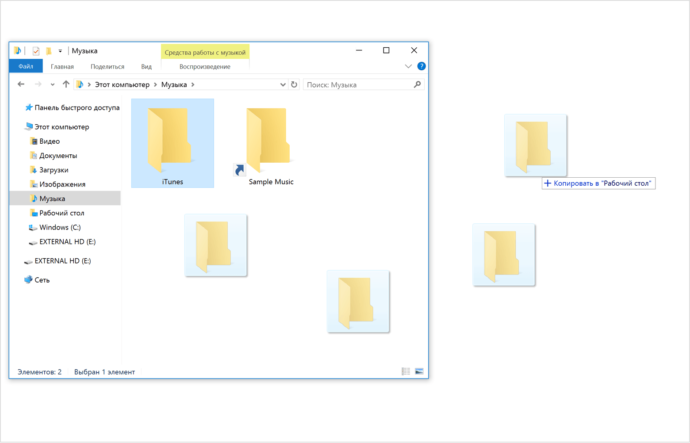Expand the ribbon with chevron arrow

coord(408,66)
